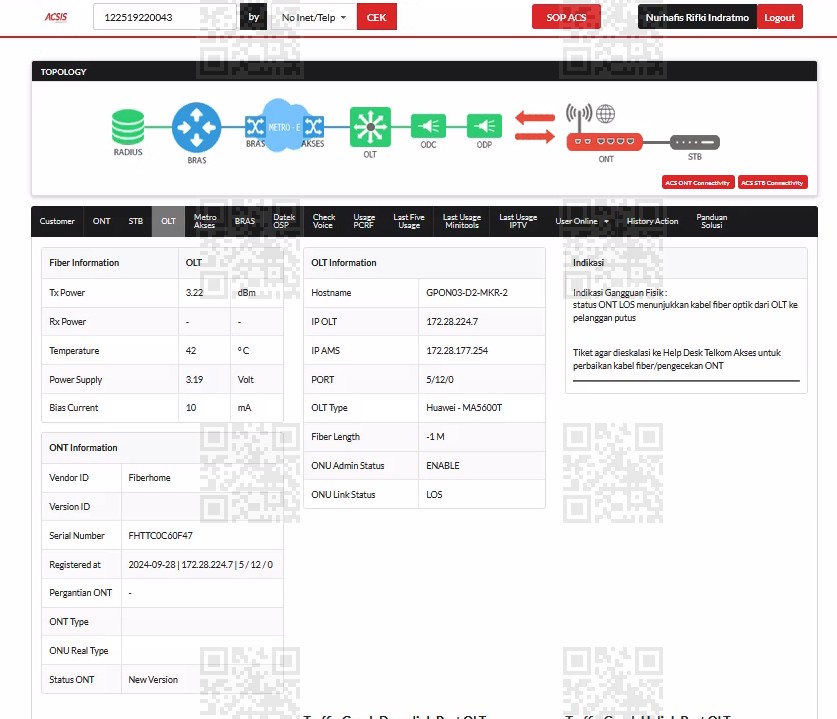Click the Status ONT value New Version
This screenshot has width=837, height=719.
(153, 680)
